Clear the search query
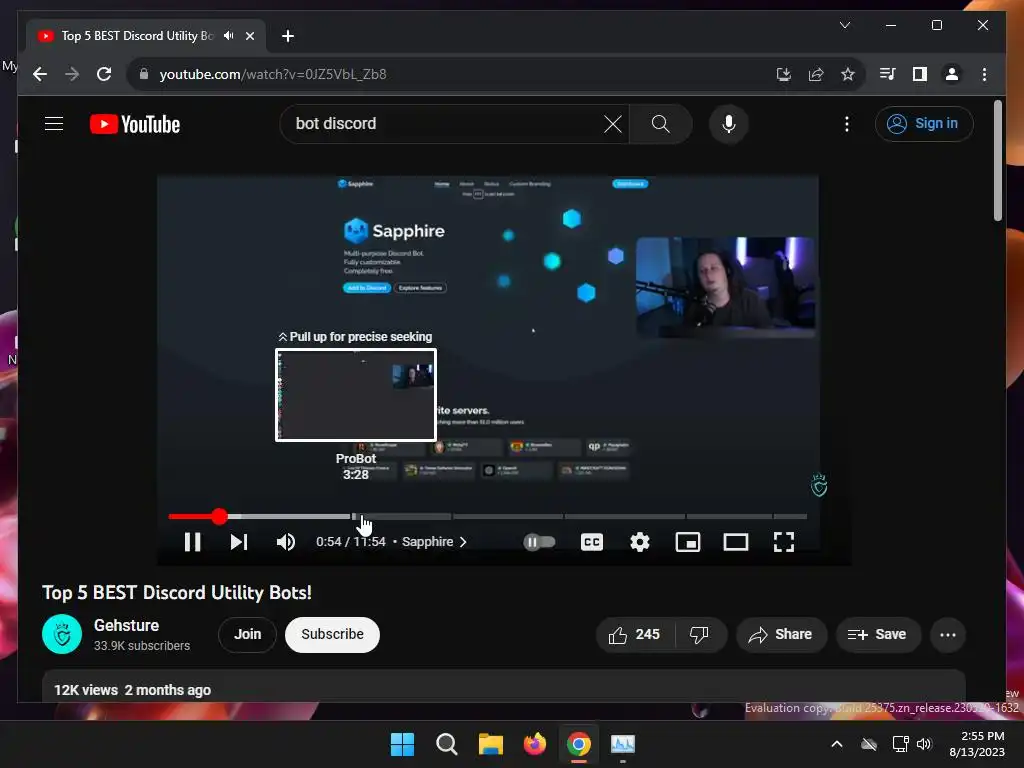 [613, 123]
